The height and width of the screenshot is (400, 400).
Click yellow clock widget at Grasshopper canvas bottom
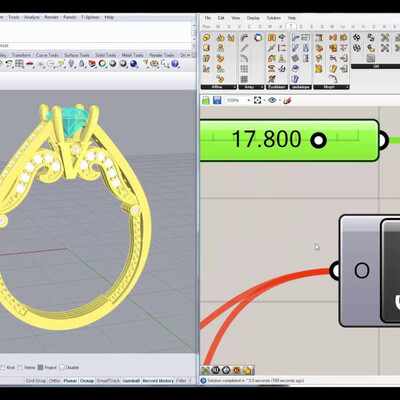coord(236,370)
